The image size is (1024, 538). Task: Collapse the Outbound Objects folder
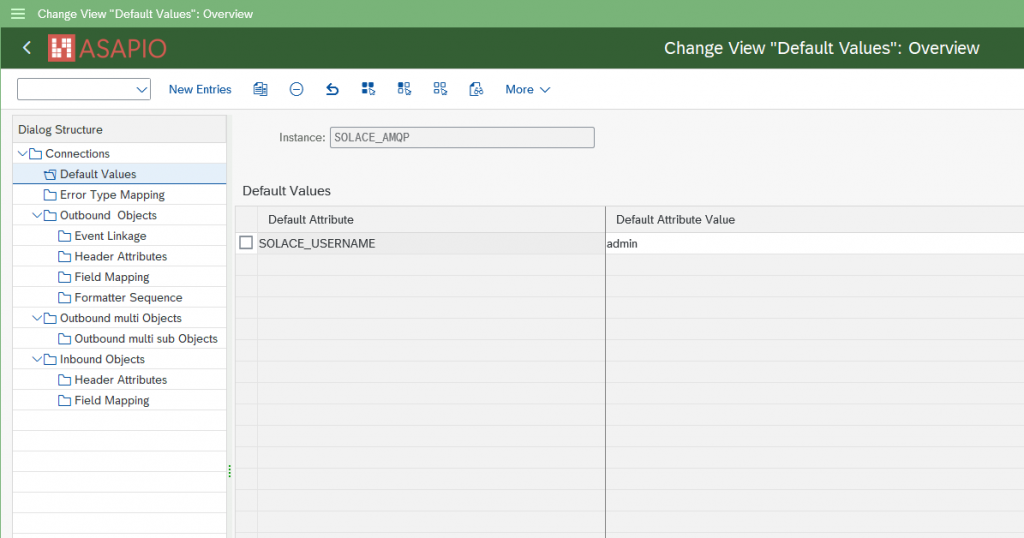(37, 216)
